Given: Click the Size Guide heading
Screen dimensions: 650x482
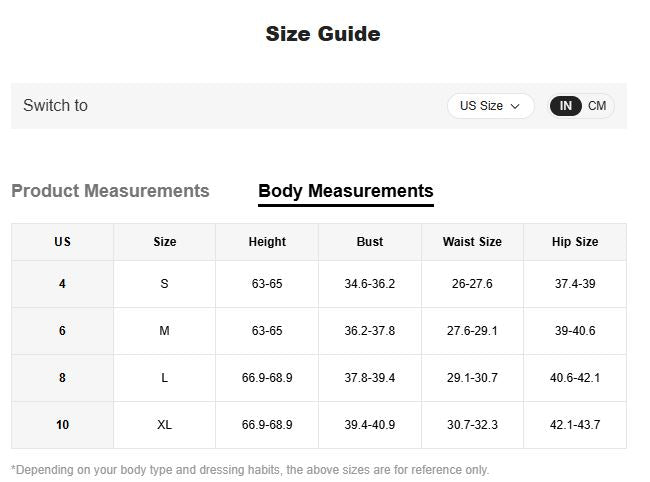Looking at the screenshot, I should coord(323,34).
